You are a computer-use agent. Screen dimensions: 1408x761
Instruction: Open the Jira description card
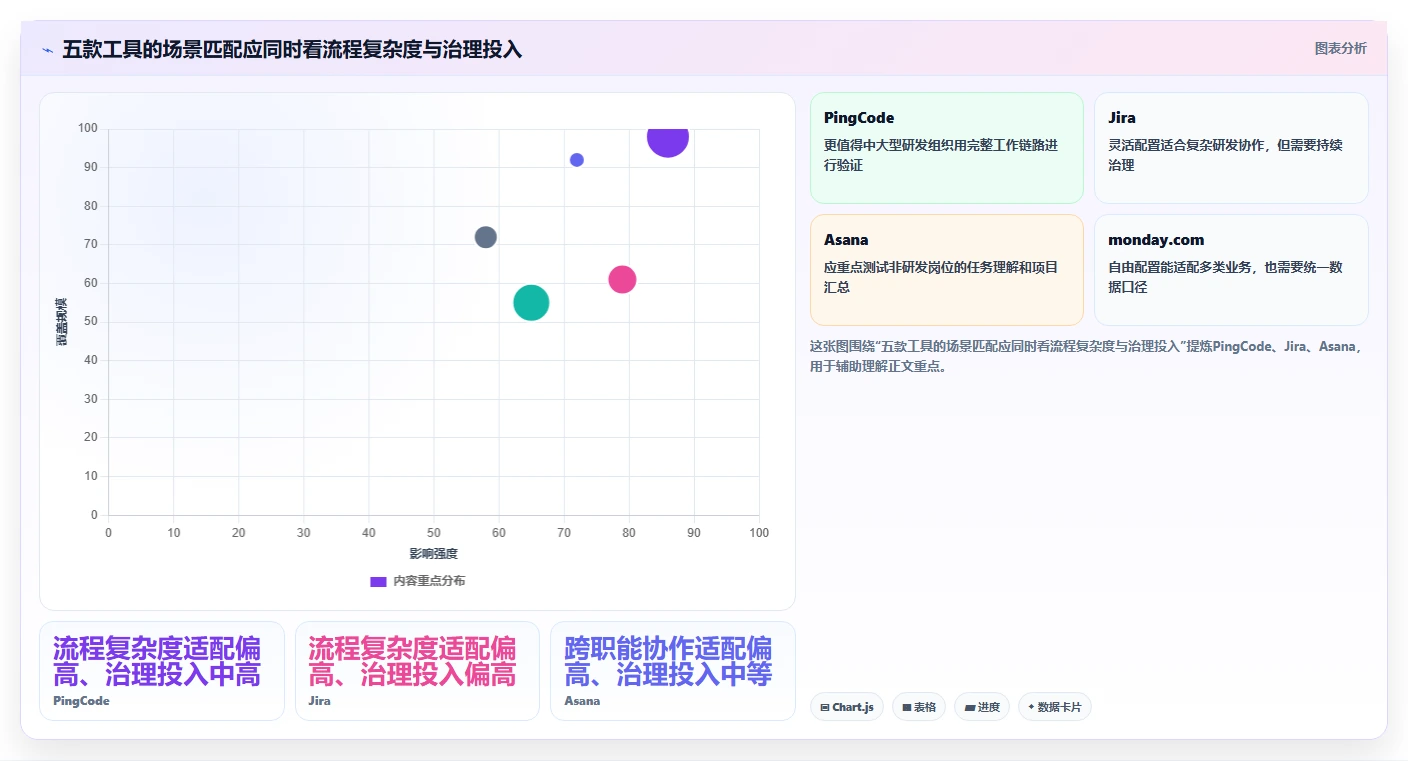pyautogui.click(x=1231, y=148)
